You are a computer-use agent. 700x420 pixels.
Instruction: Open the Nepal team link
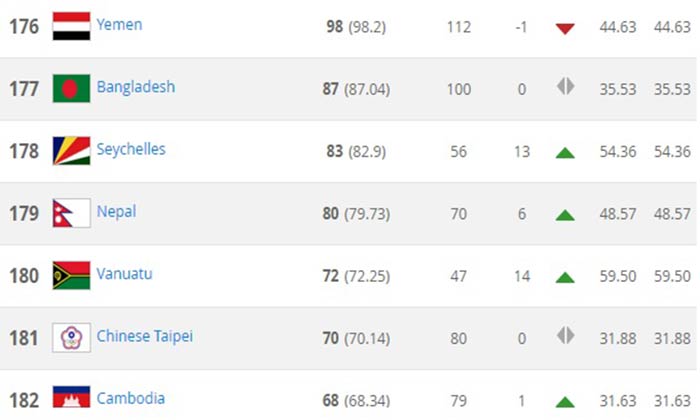click(116, 211)
